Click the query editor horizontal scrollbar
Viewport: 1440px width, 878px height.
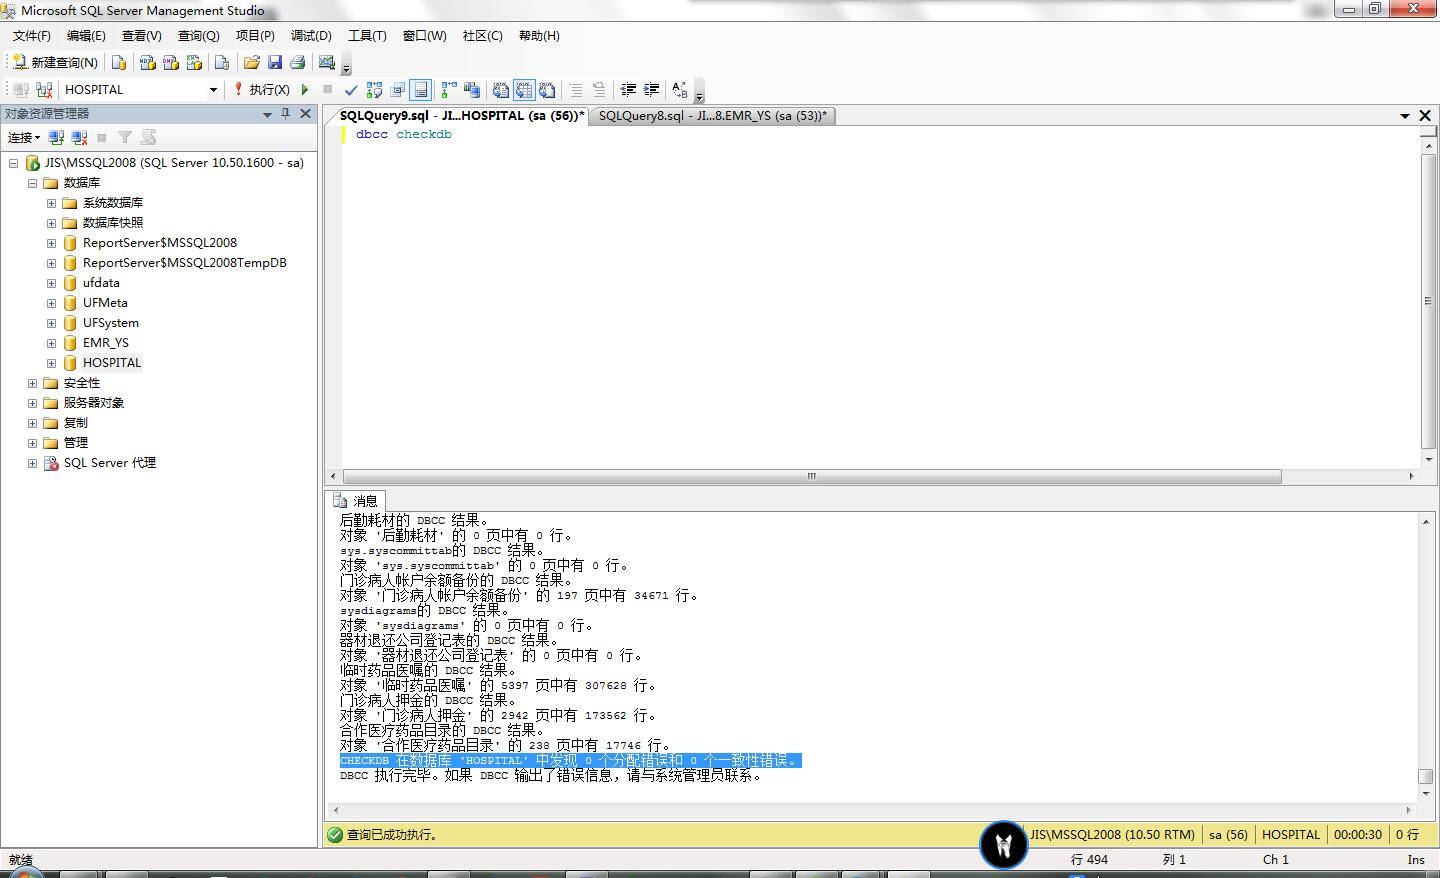pyautogui.click(x=812, y=477)
